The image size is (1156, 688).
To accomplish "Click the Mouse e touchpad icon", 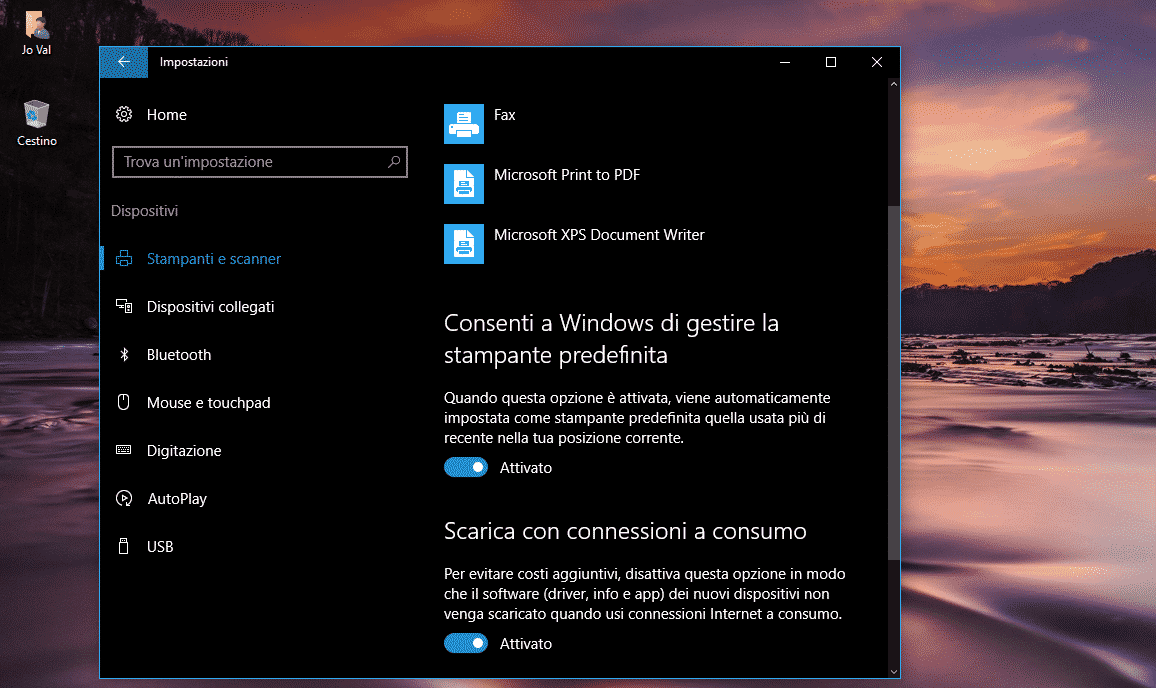I will (124, 402).
